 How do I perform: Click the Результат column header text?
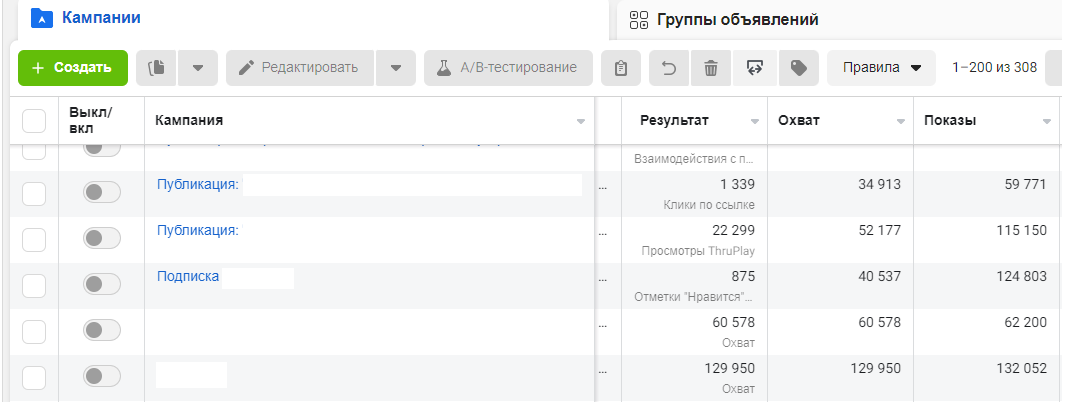click(674, 121)
